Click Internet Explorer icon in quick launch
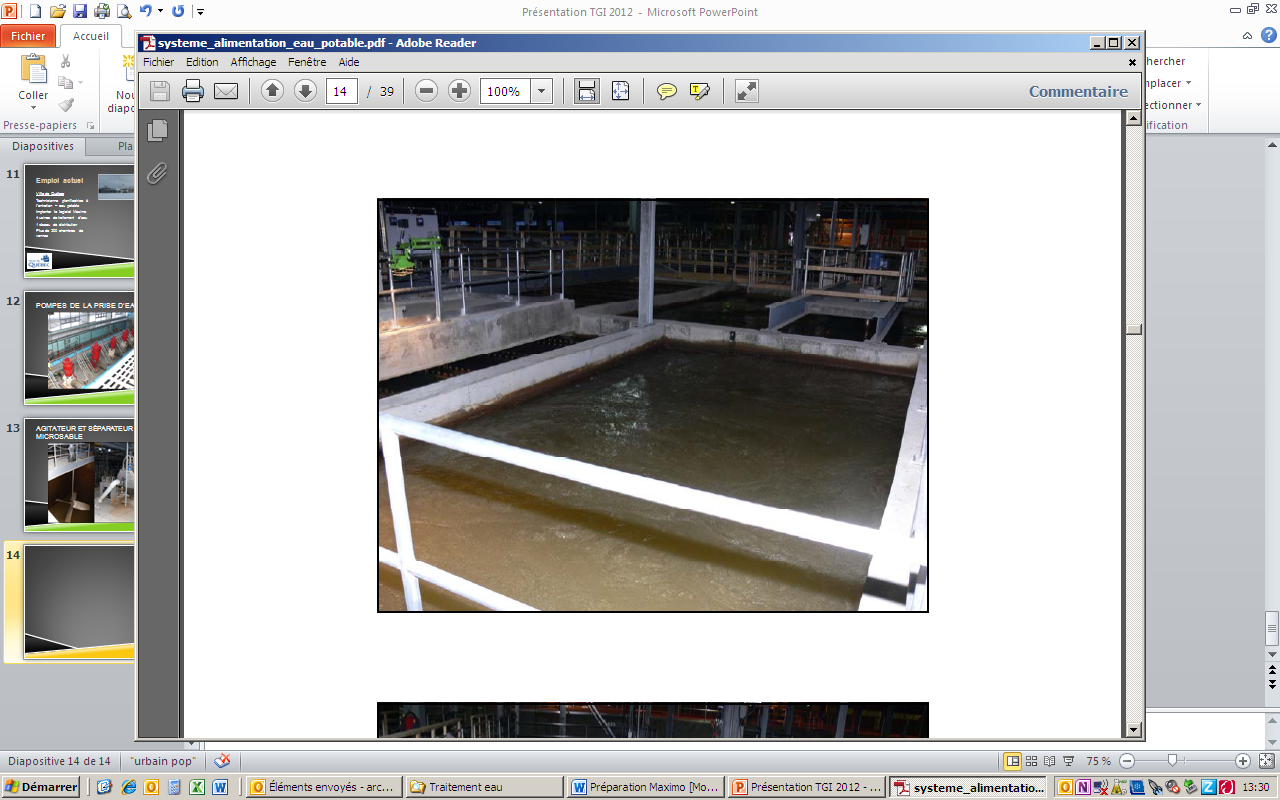Viewport: 1280px width, 800px height. click(x=127, y=787)
